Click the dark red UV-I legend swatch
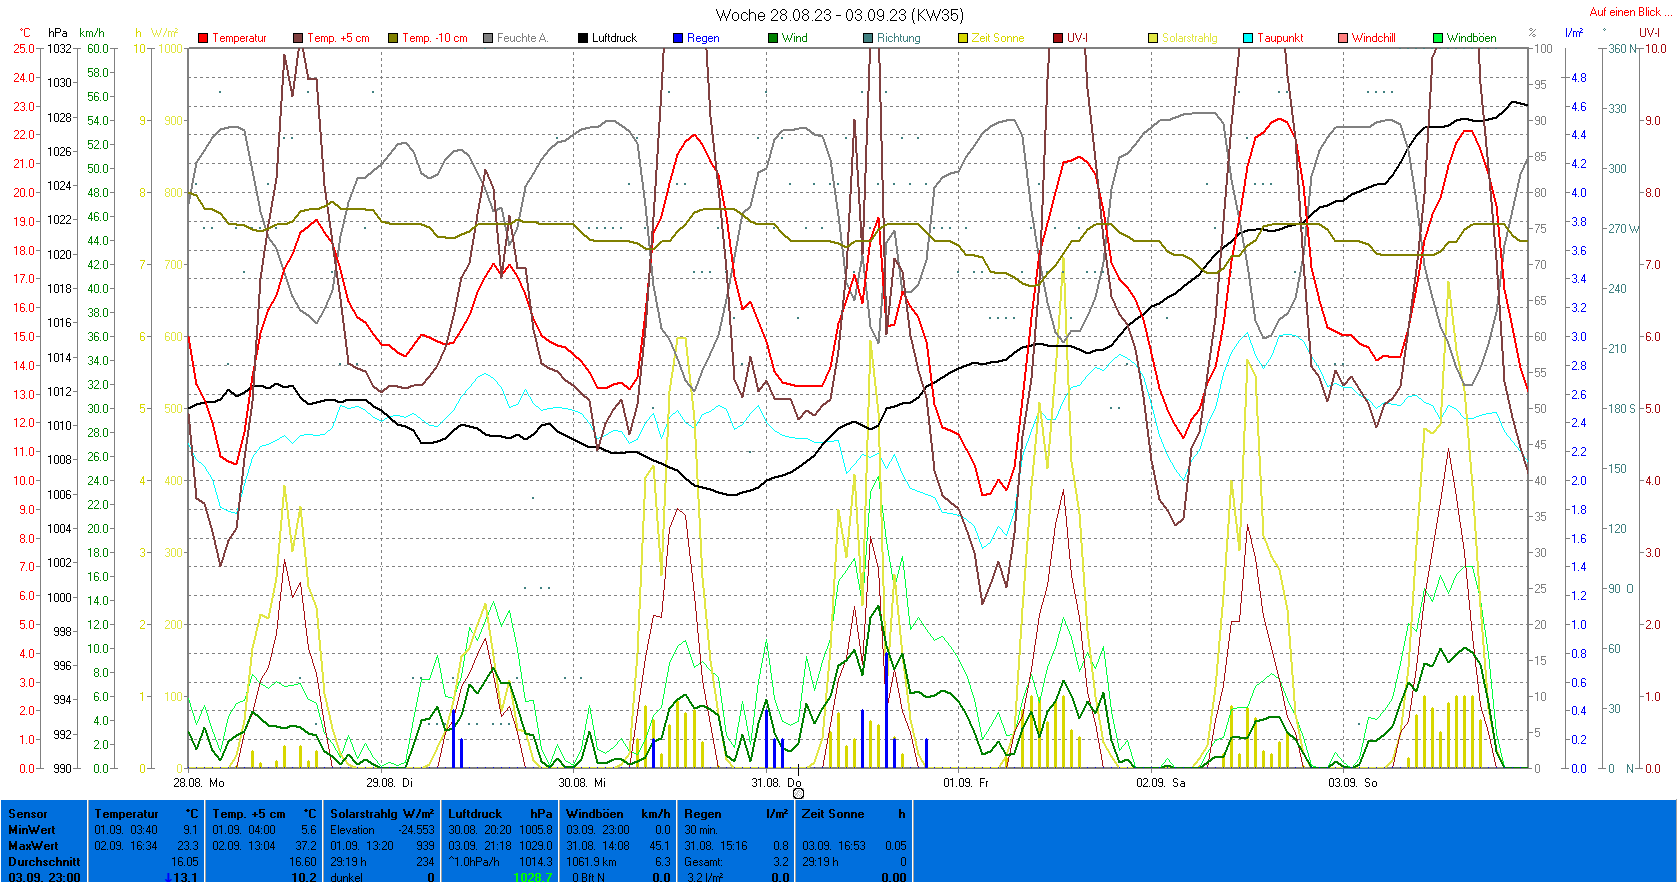Viewport: 1677px width, 882px height. pos(1058,38)
